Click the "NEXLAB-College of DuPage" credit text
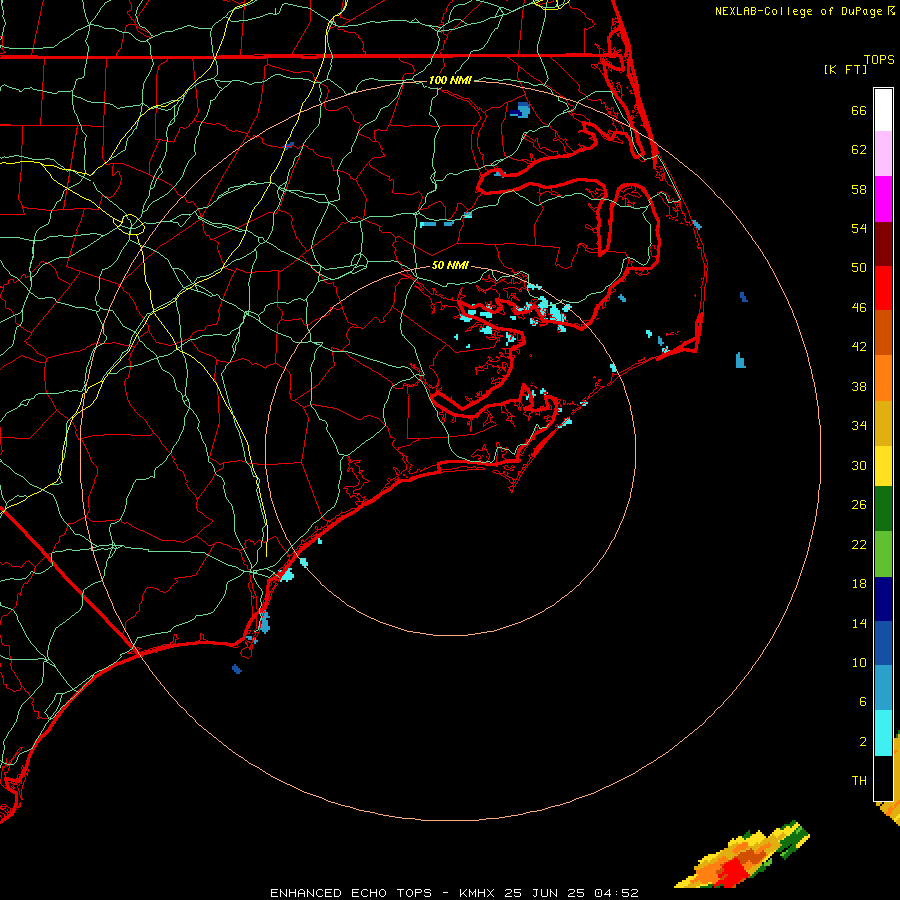Viewport: 900px width, 900px height. (798, 11)
